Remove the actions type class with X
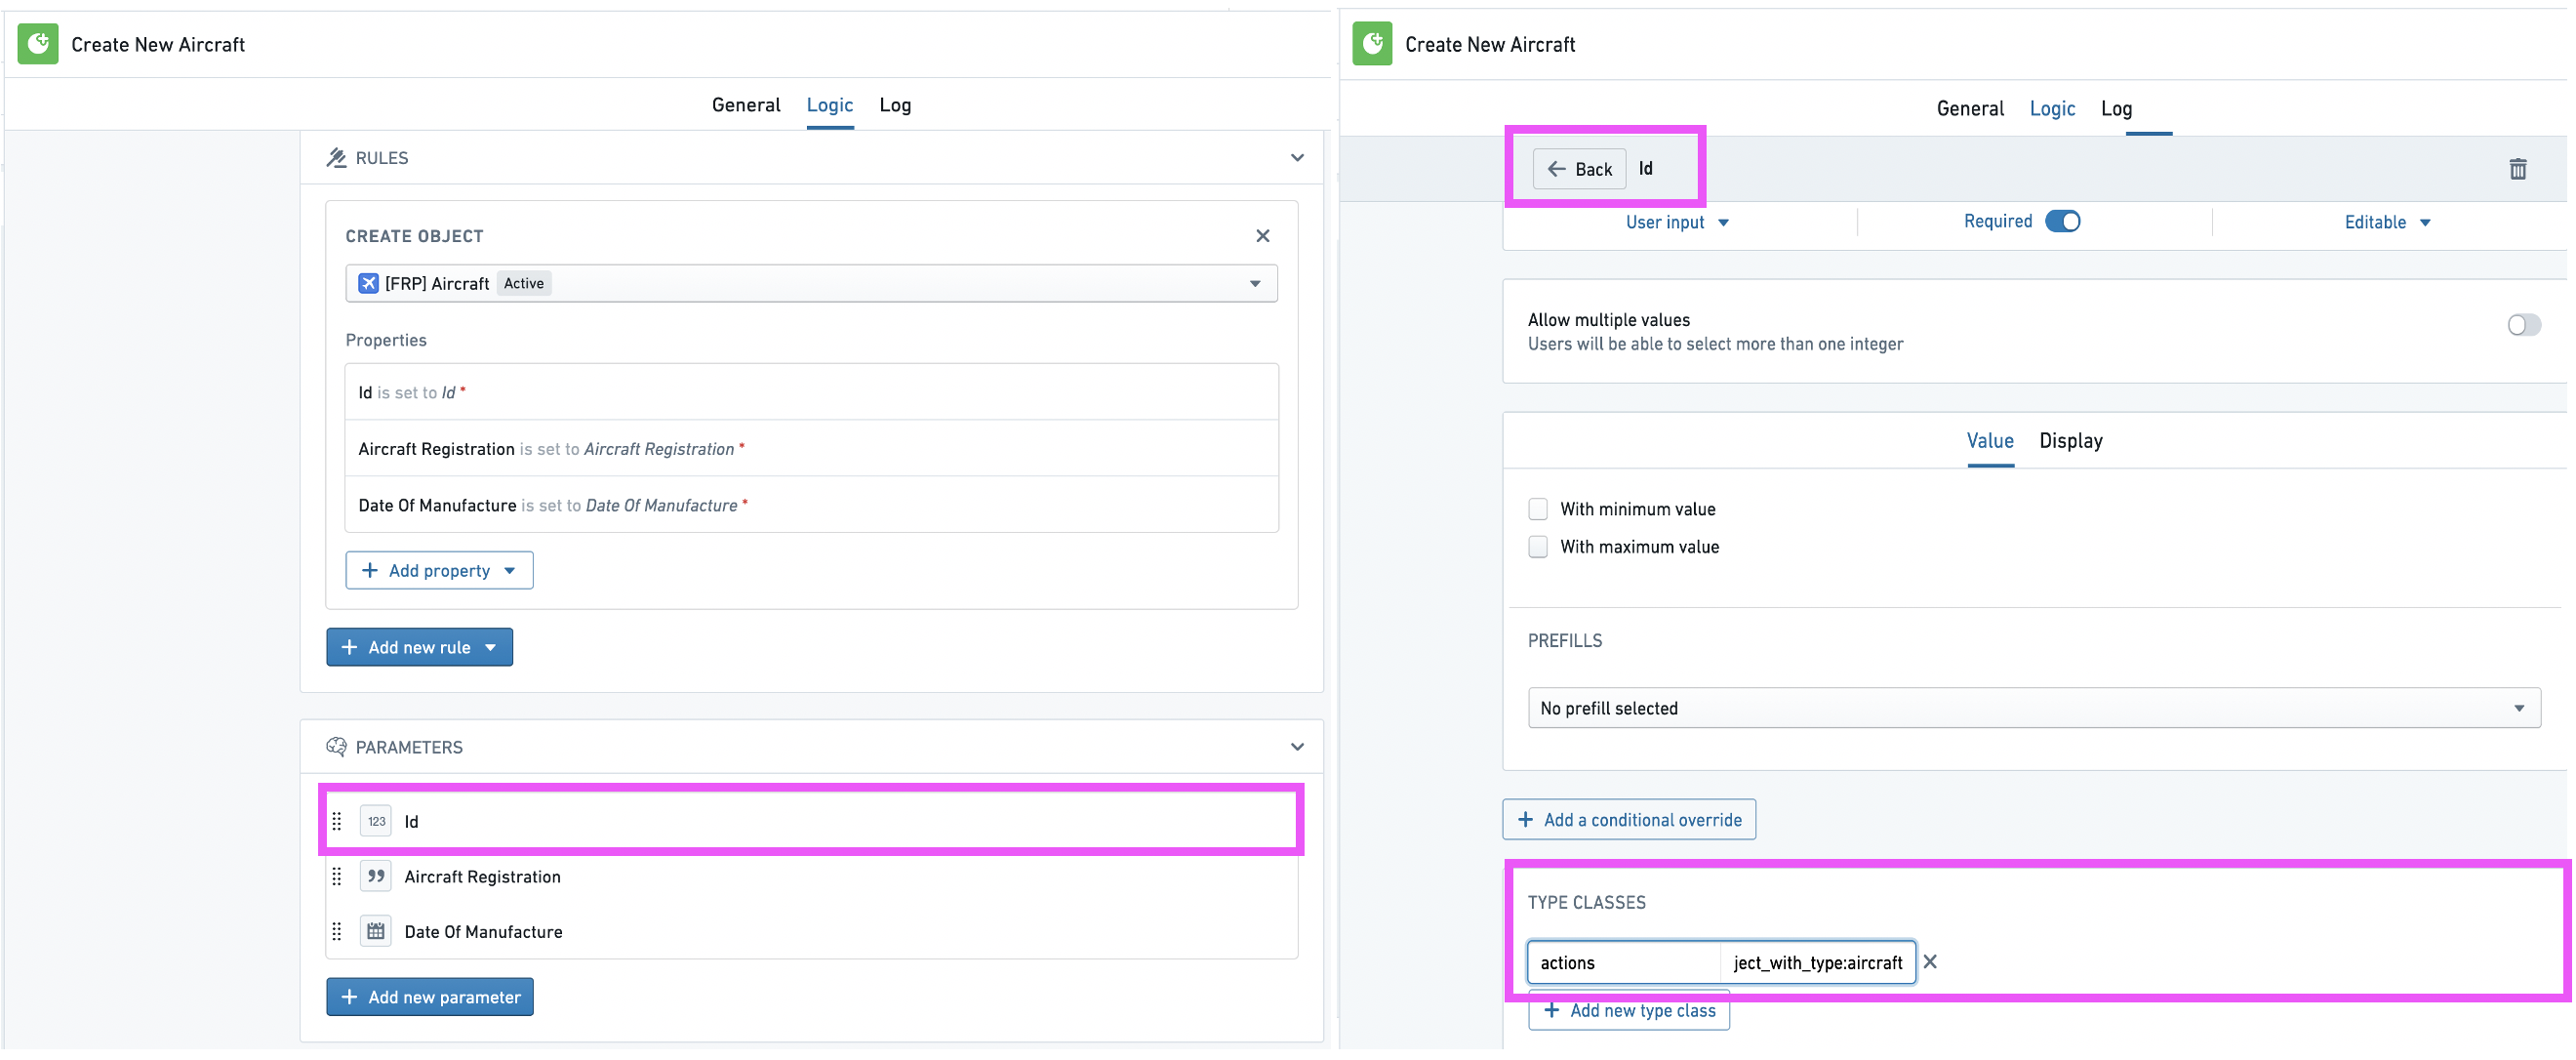The image size is (2576, 1060). tap(1930, 961)
